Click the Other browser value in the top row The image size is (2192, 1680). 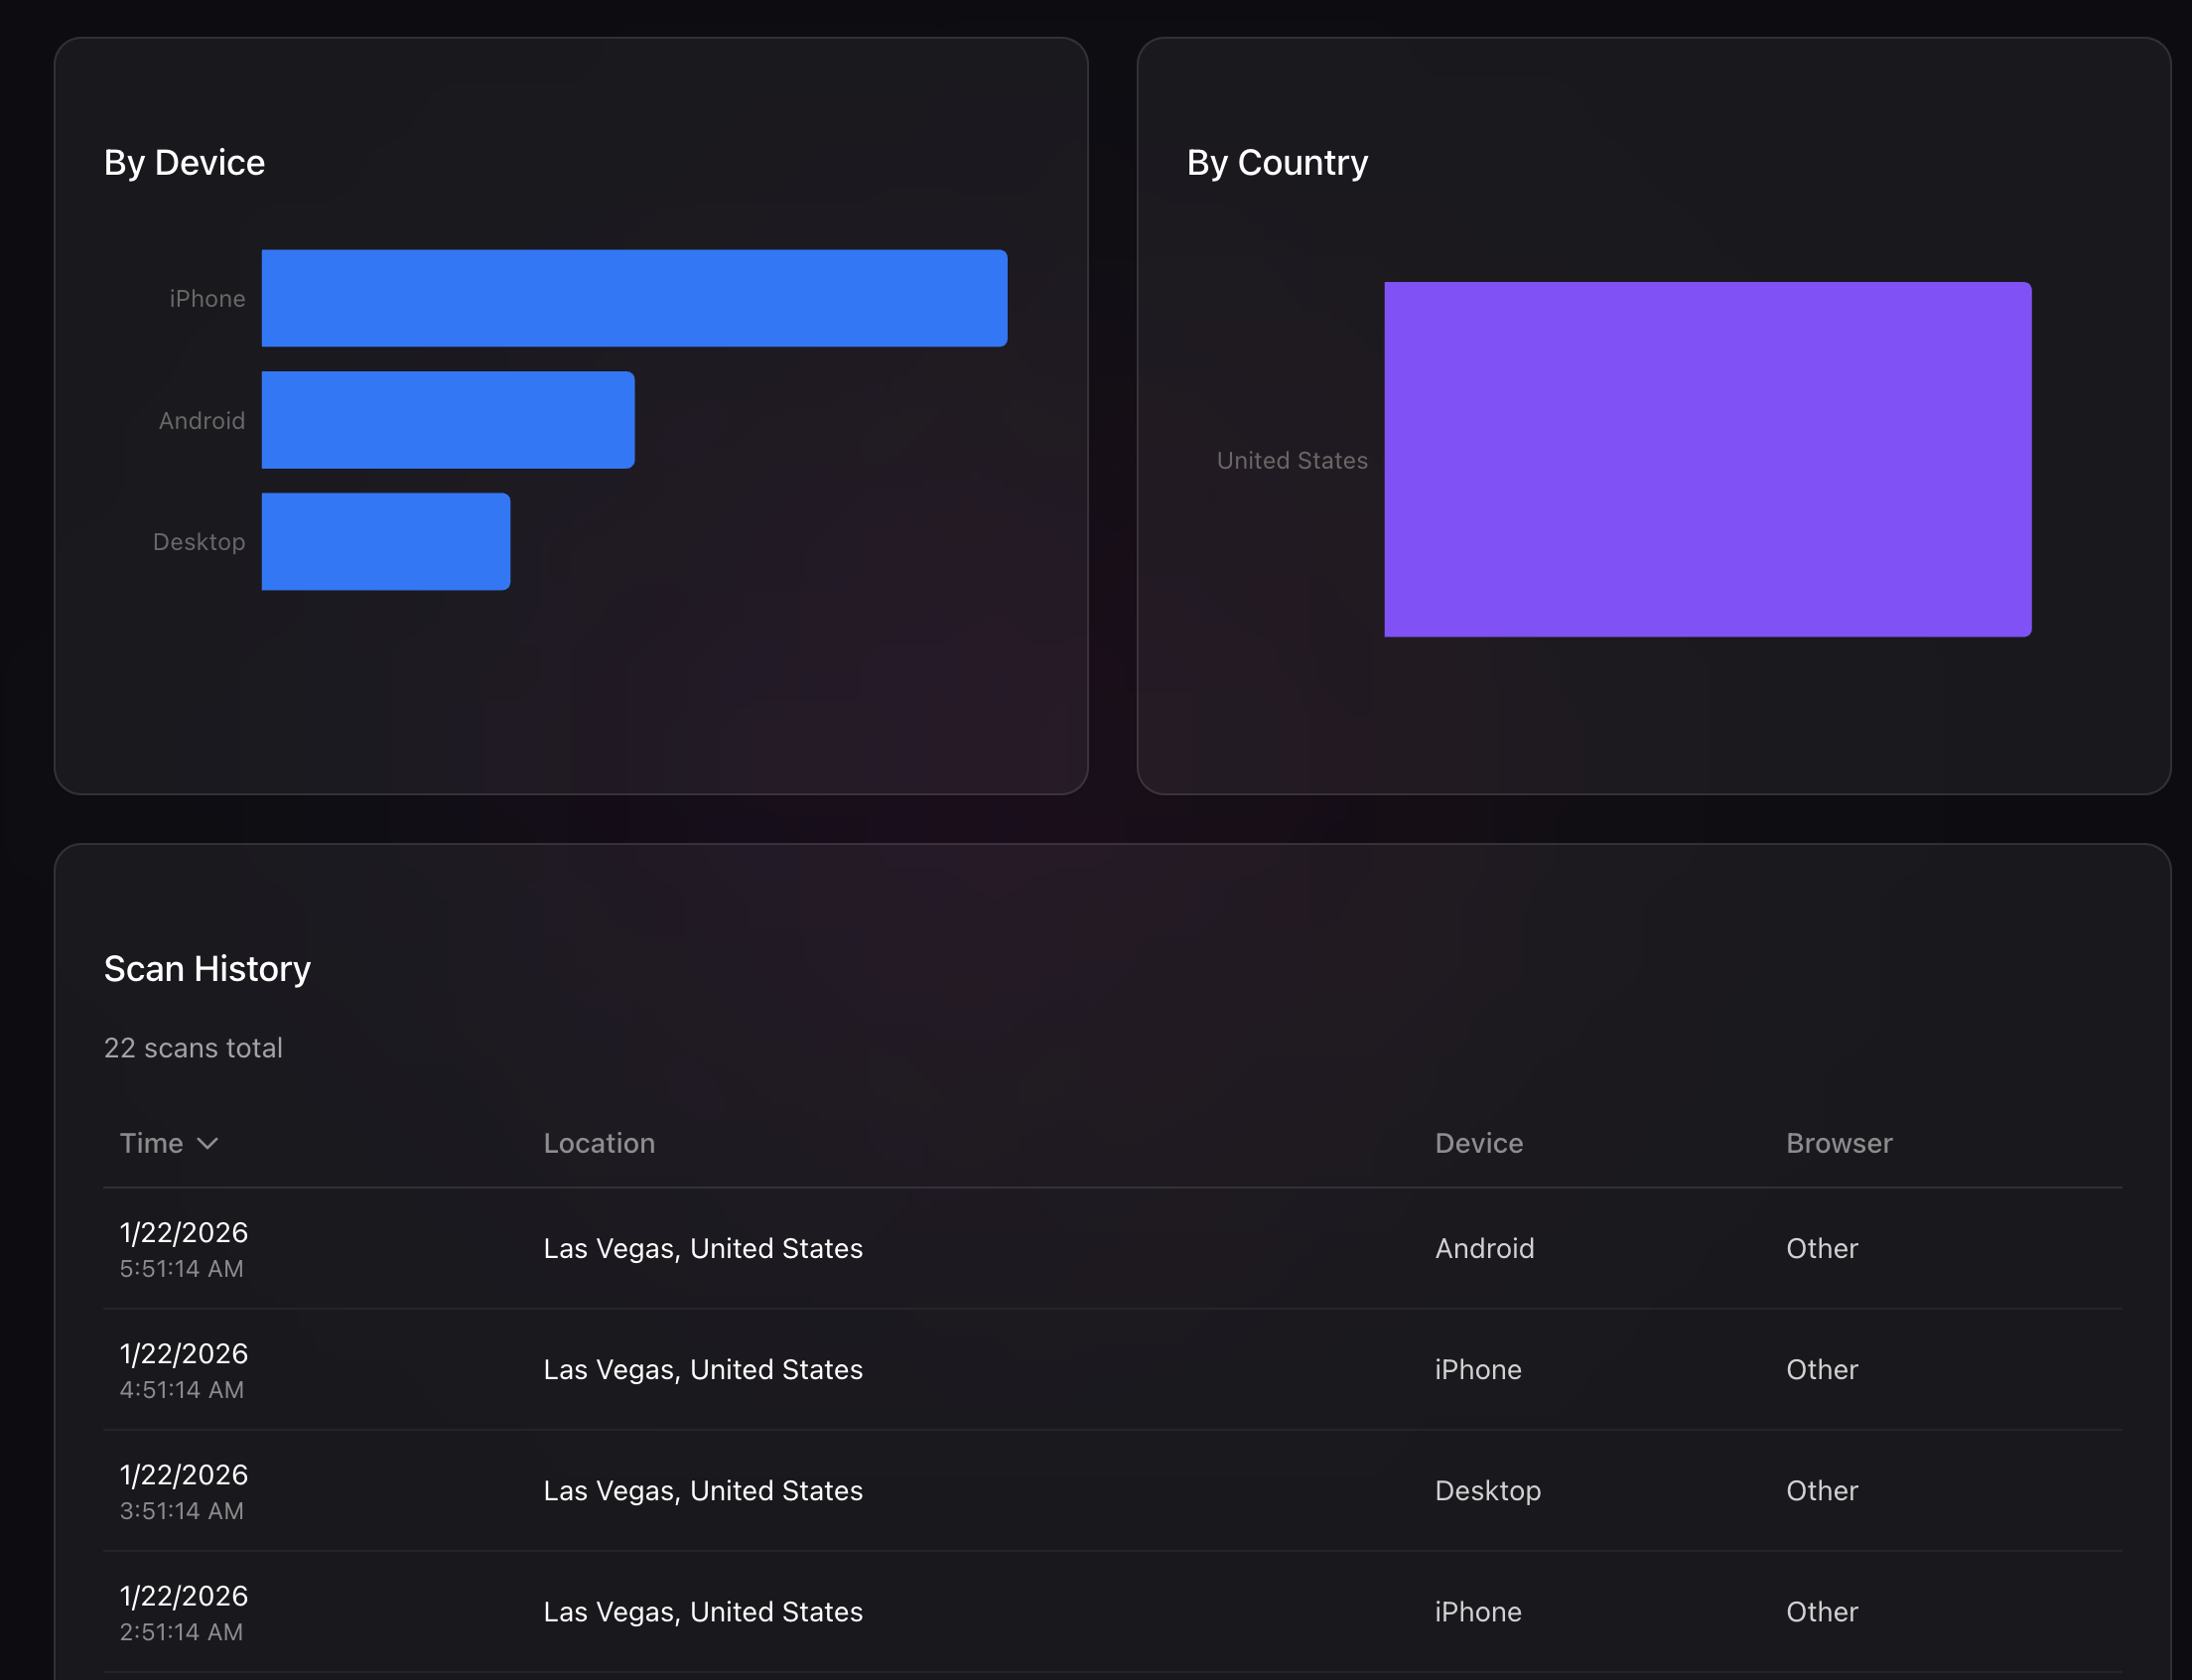[x=1820, y=1248]
